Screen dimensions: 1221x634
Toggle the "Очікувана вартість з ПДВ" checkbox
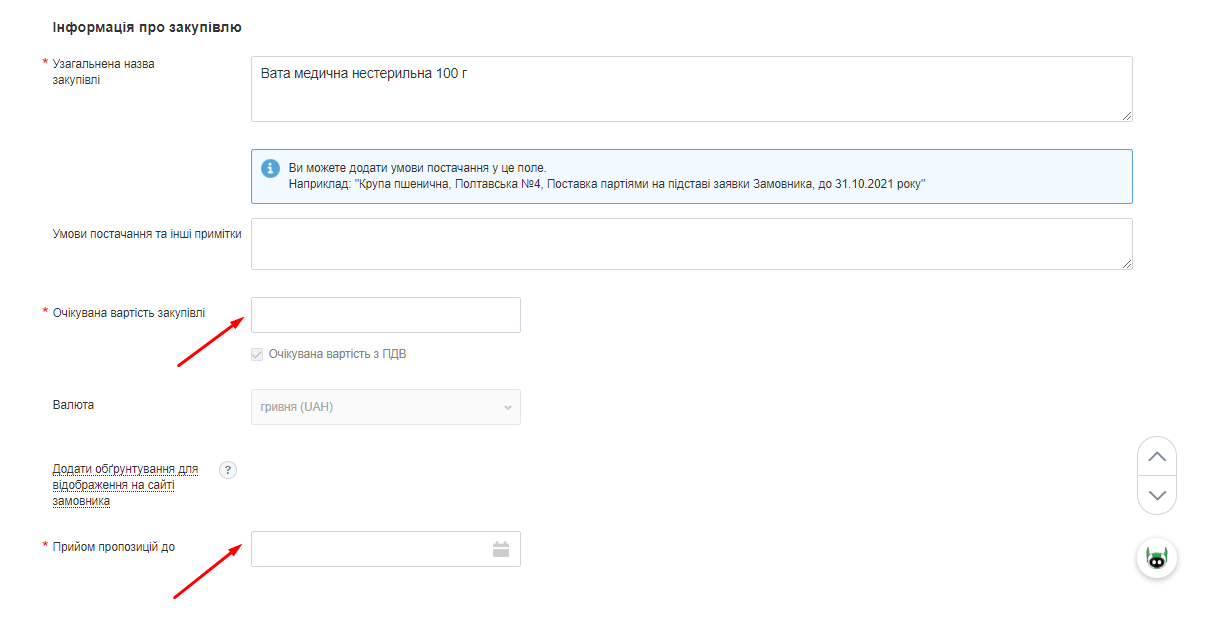(258, 354)
